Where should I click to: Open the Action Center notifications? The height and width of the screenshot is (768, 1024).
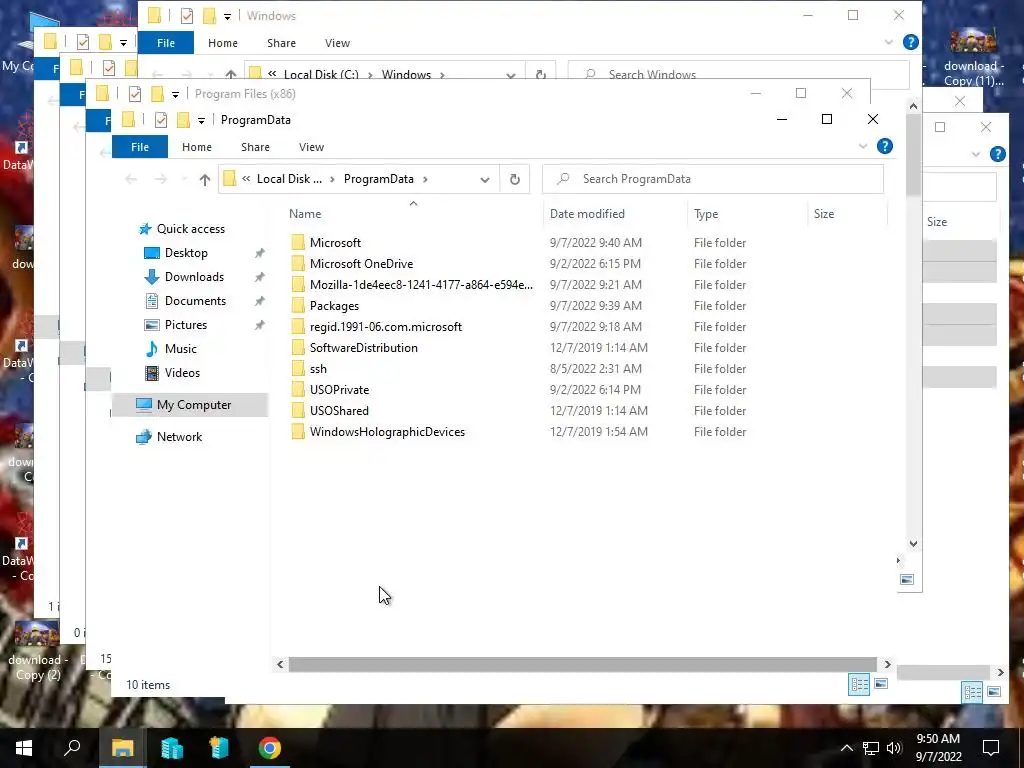991,748
